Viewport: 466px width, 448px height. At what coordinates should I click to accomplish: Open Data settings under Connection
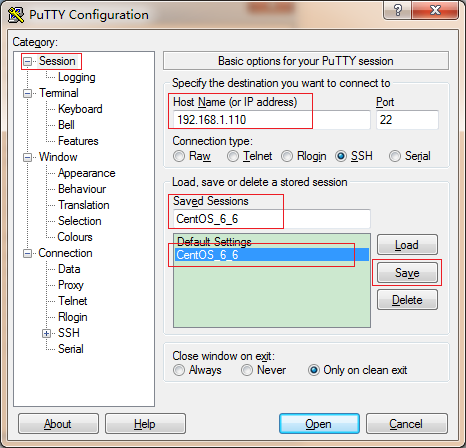tap(69, 269)
